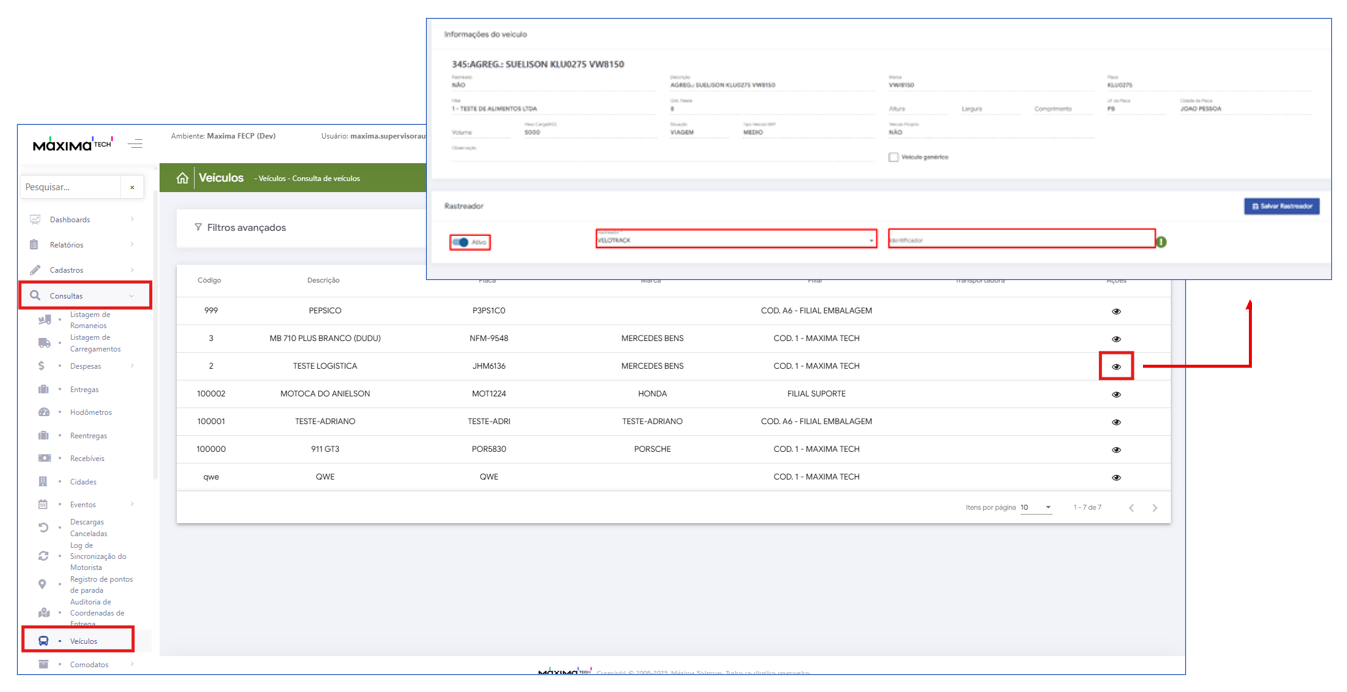Viewport: 1347px width, 692px height.
Task: Click the eye icon for the 911 GT3 row
Action: pos(1116,450)
